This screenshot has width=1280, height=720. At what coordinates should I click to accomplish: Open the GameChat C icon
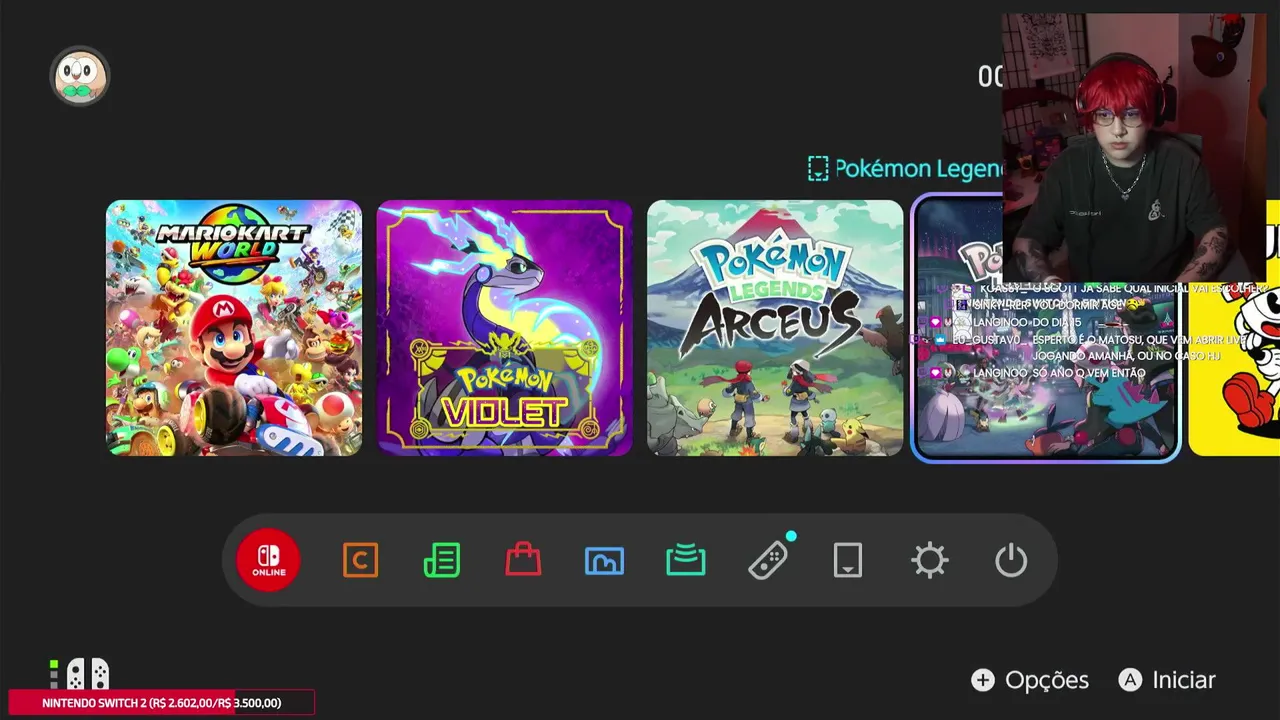(x=360, y=560)
